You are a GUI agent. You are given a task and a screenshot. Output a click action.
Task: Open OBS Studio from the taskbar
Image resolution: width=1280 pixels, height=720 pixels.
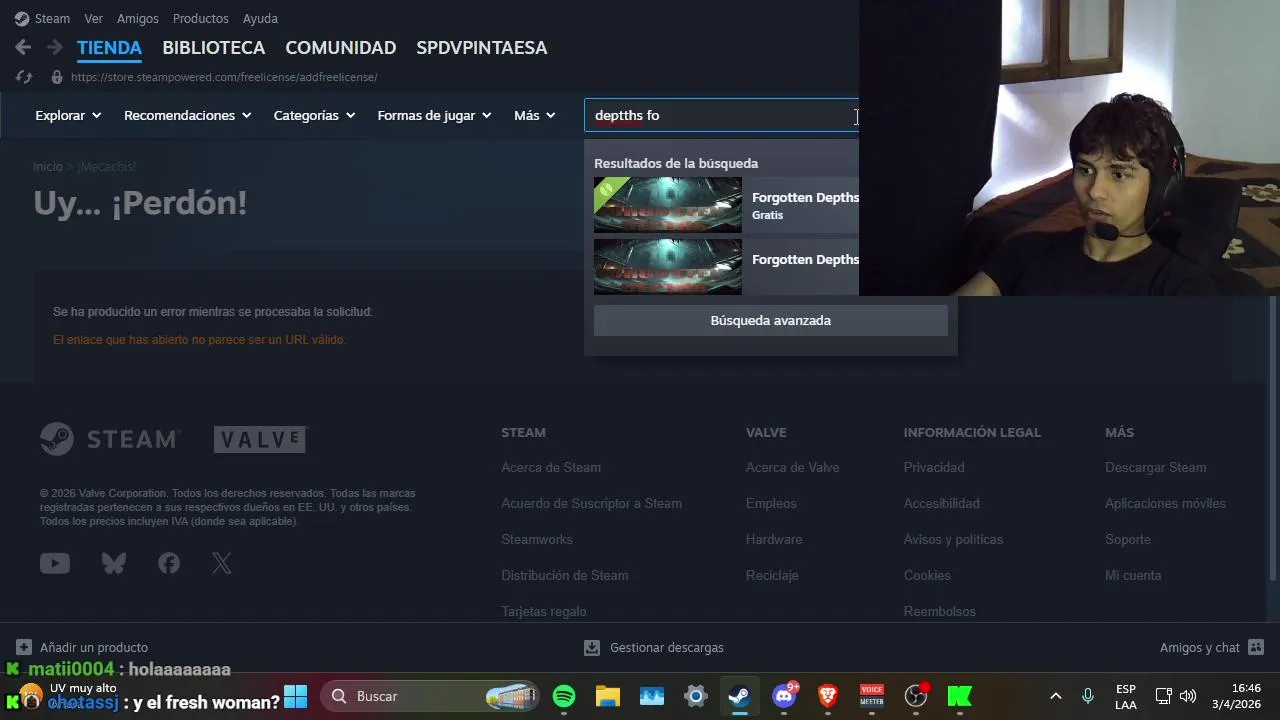[916, 696]
